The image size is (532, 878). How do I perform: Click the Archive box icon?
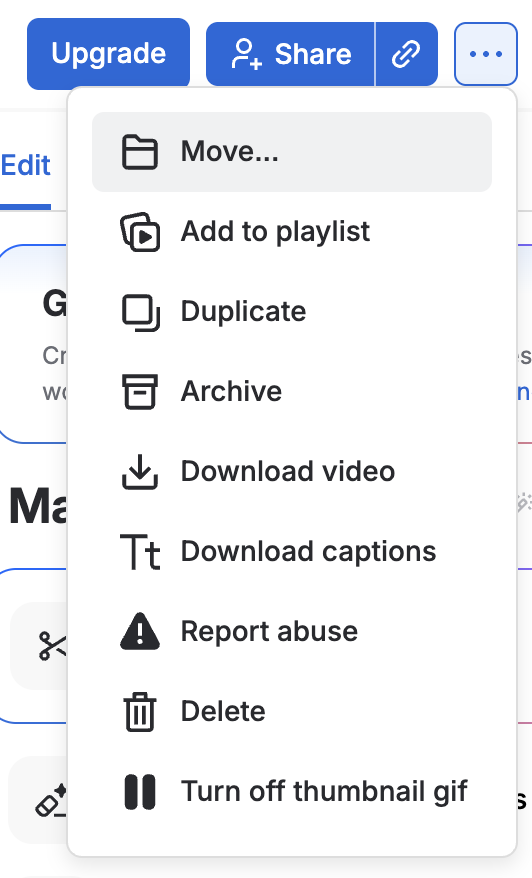[x=140, y=391]
